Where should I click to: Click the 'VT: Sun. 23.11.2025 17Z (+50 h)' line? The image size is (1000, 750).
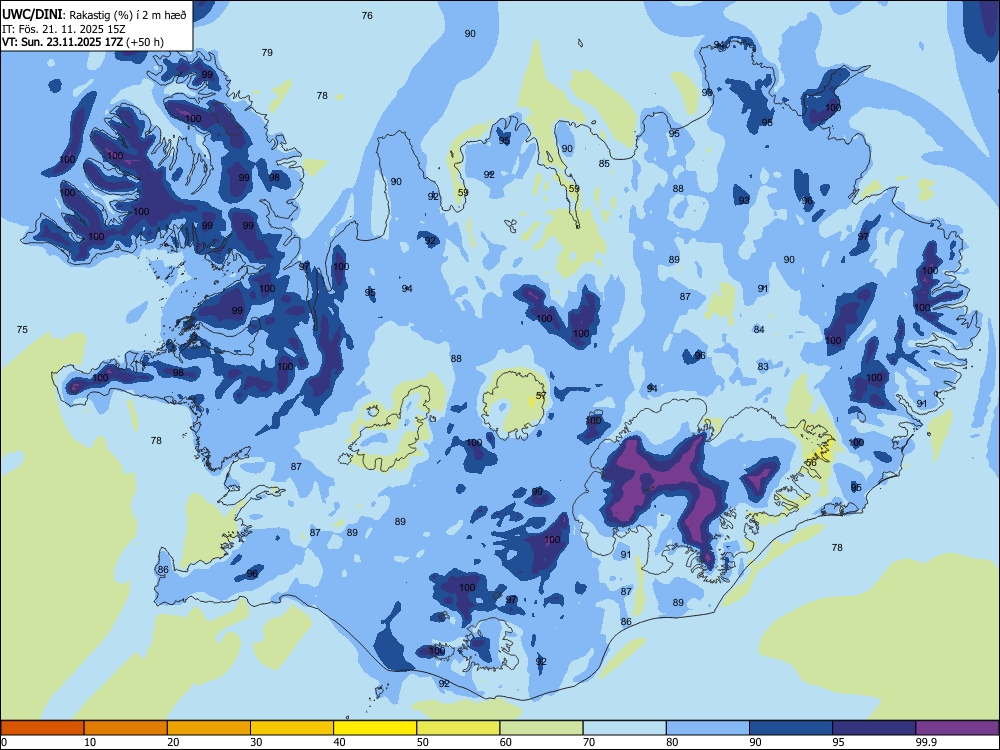click(x=83, y=42)
